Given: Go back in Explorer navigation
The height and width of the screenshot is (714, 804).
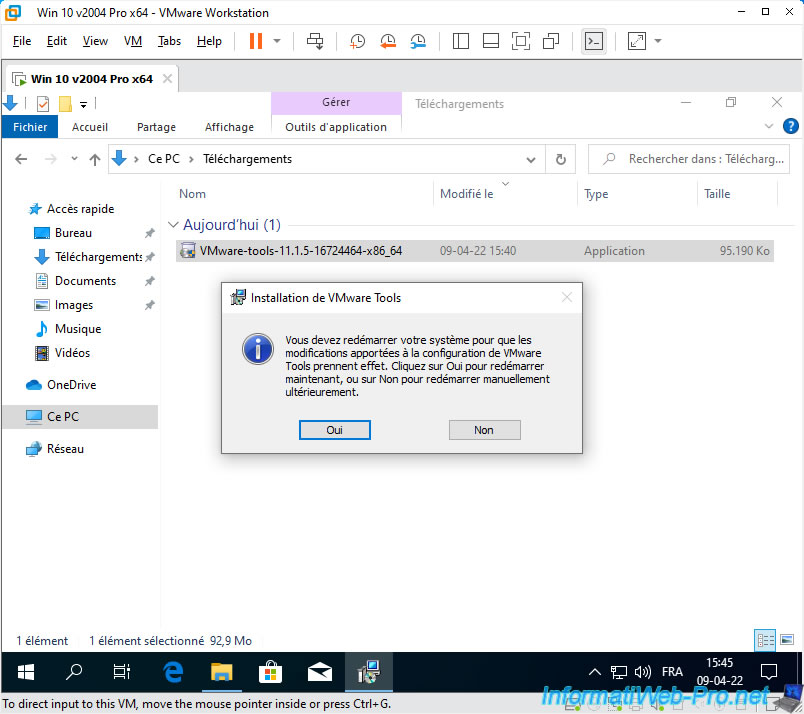Looking at the screenshot, I should [21, 159].
